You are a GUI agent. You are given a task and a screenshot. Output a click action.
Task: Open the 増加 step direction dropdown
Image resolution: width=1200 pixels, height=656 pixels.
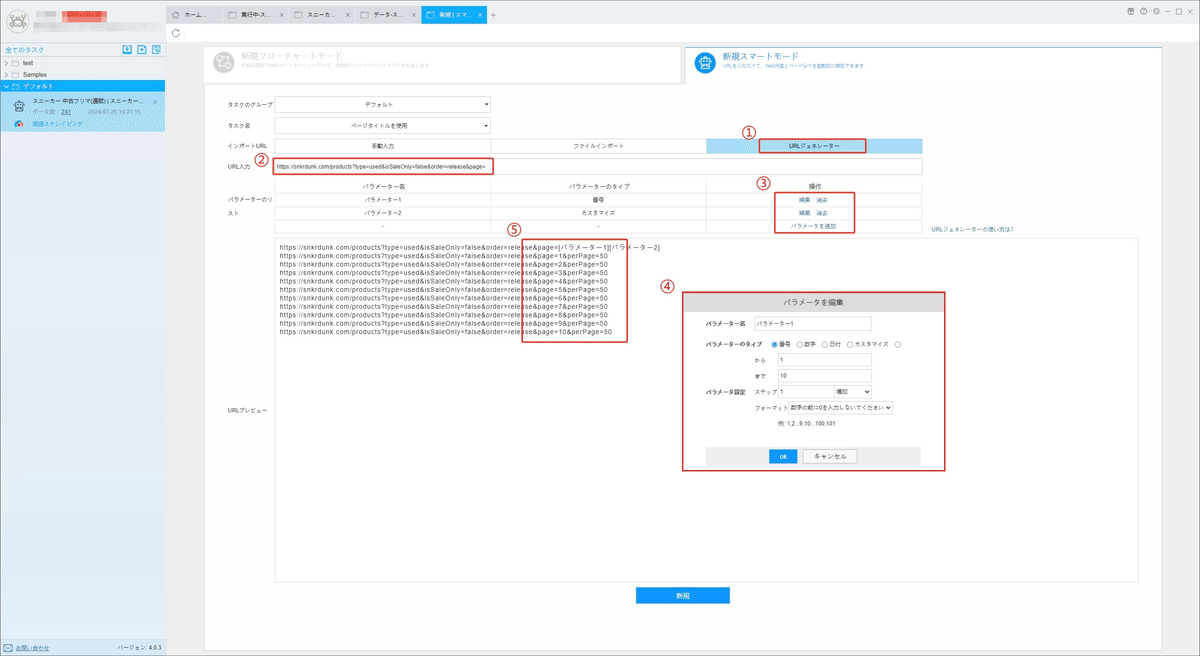[x=853, y=392]
